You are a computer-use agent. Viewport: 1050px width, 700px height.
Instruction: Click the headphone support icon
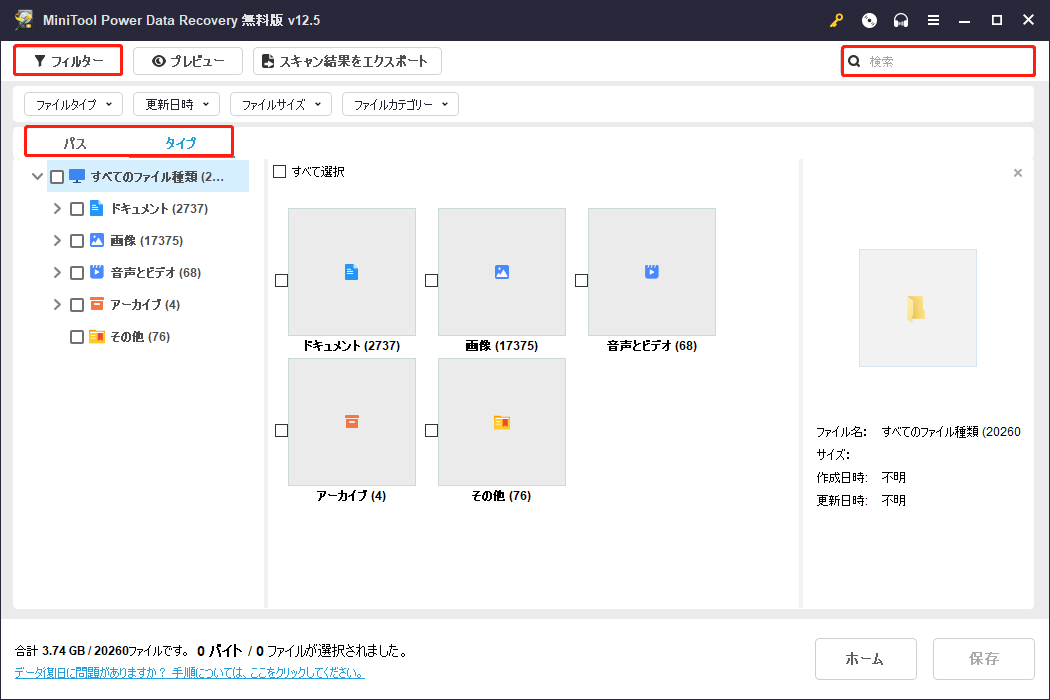[901, 21]
